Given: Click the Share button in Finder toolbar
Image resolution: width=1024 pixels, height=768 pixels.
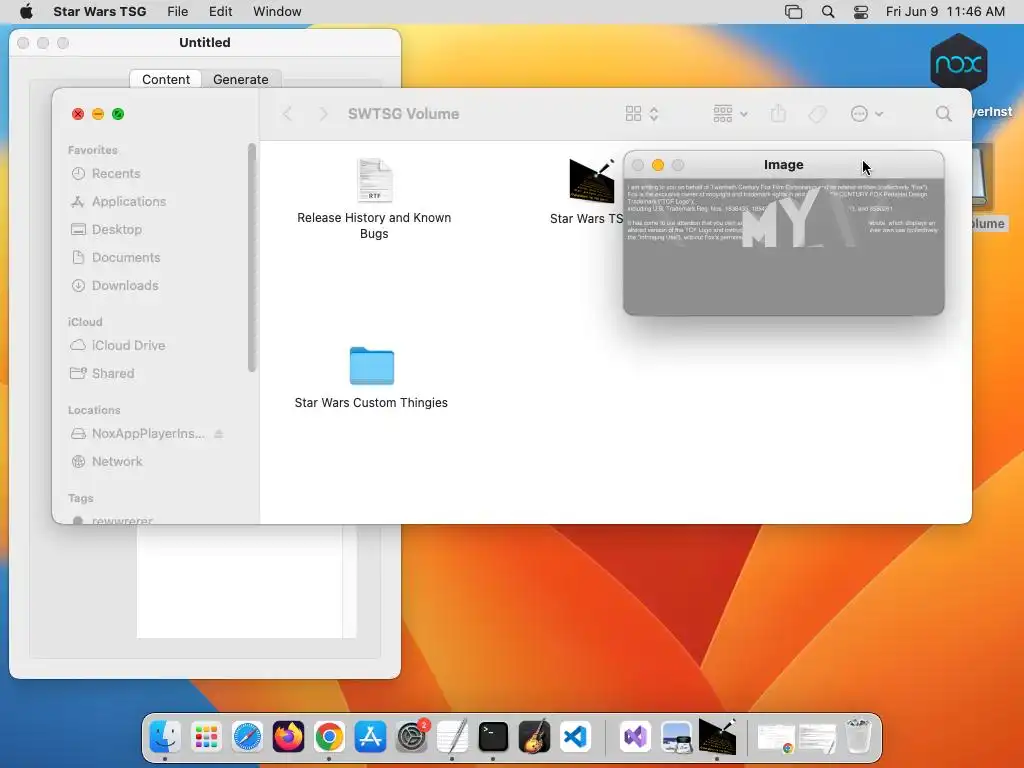Looking at the screenshot, I should pos(778,114).
